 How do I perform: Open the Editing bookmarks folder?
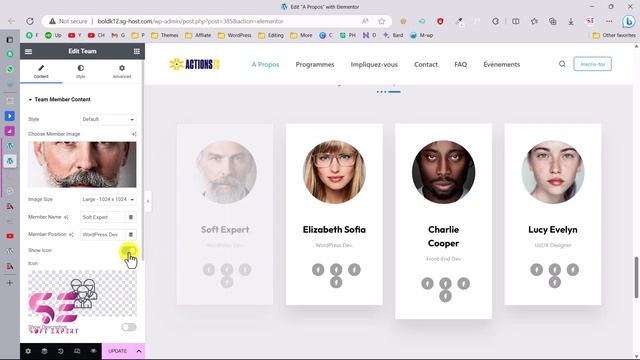[x=271, y=36]
